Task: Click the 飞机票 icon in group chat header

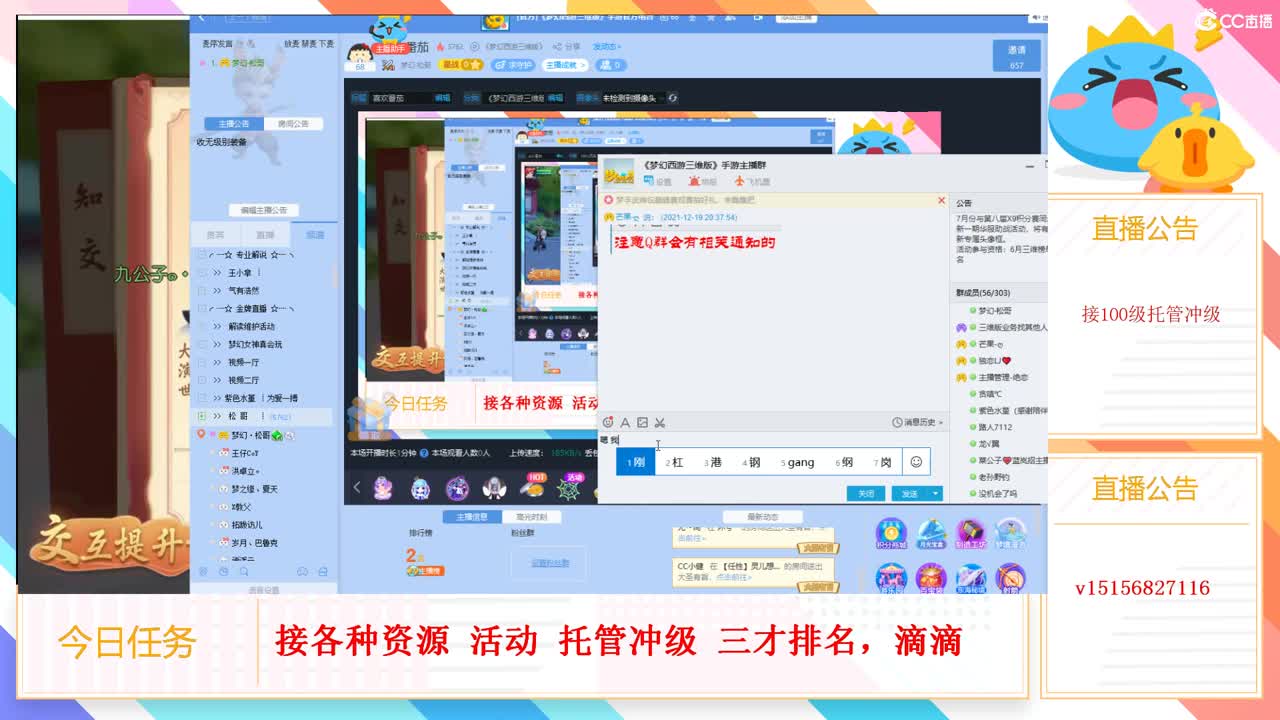Action: point(752,182)
